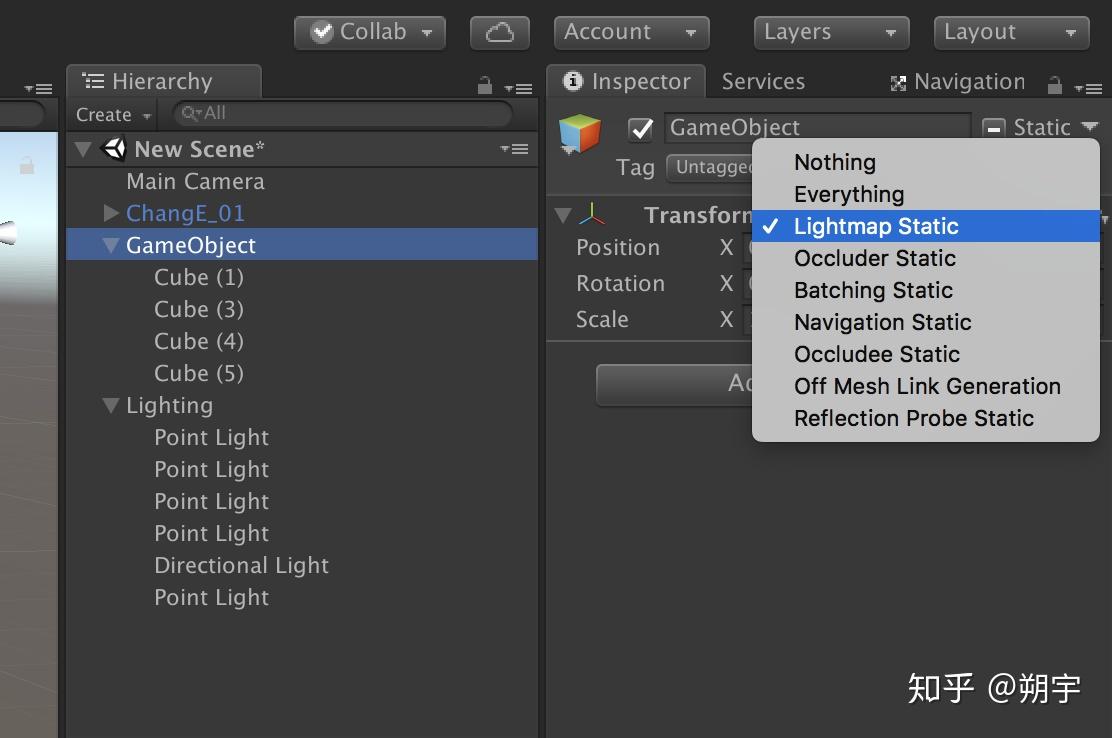The height and width of the screenshot is (738, 1112).
Task: Select Cube (1) in Hierarchy
Action: click(302, 277)
